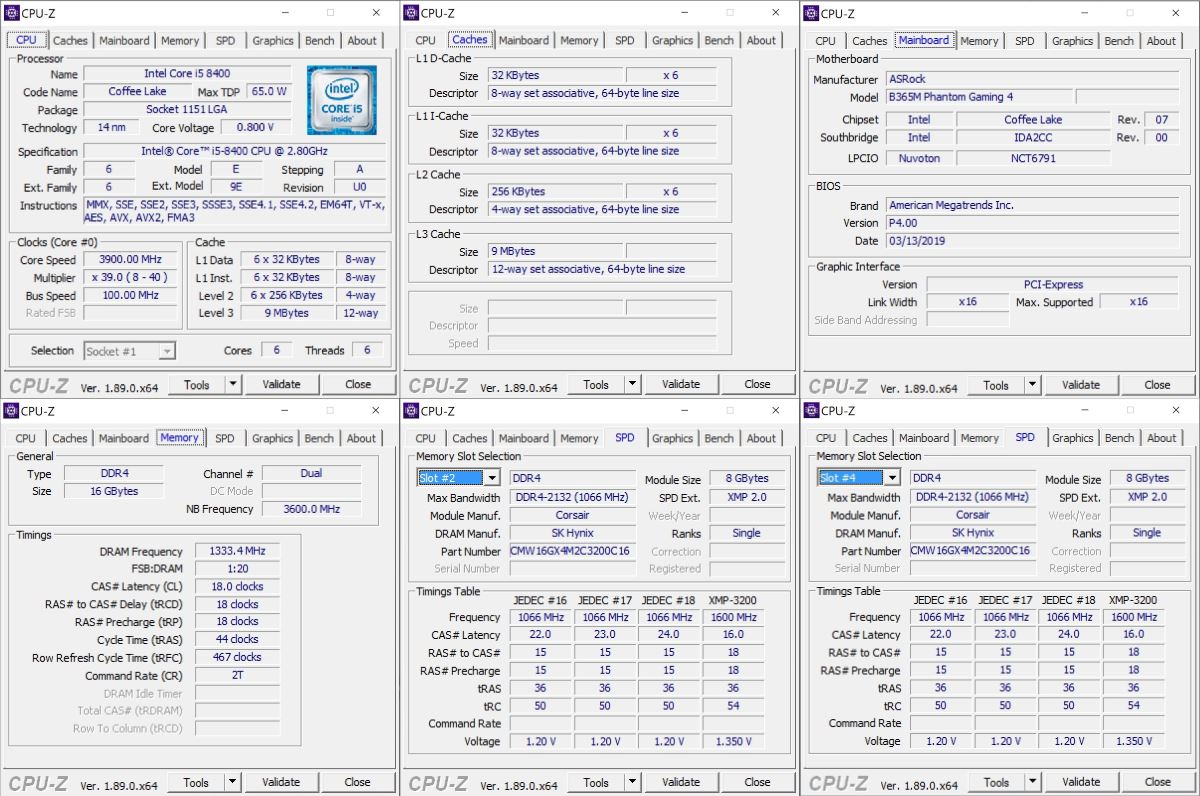Switch to SPD tab in Memory window

point(225,439)
